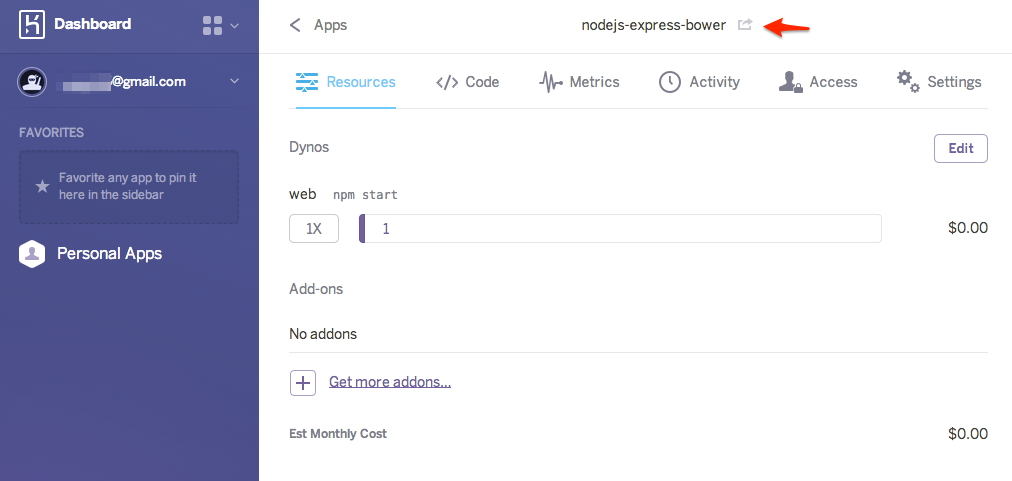Click the star icon in Favorites box
Screen dimensions: 1012x481
(x=42, y=186)
